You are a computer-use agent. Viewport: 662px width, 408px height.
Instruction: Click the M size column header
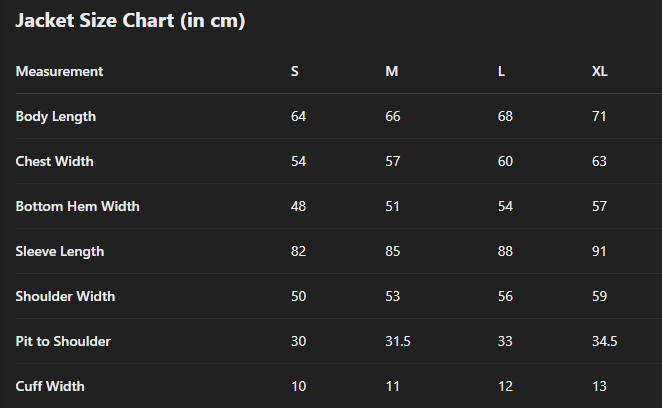click(x=392, y=71)
